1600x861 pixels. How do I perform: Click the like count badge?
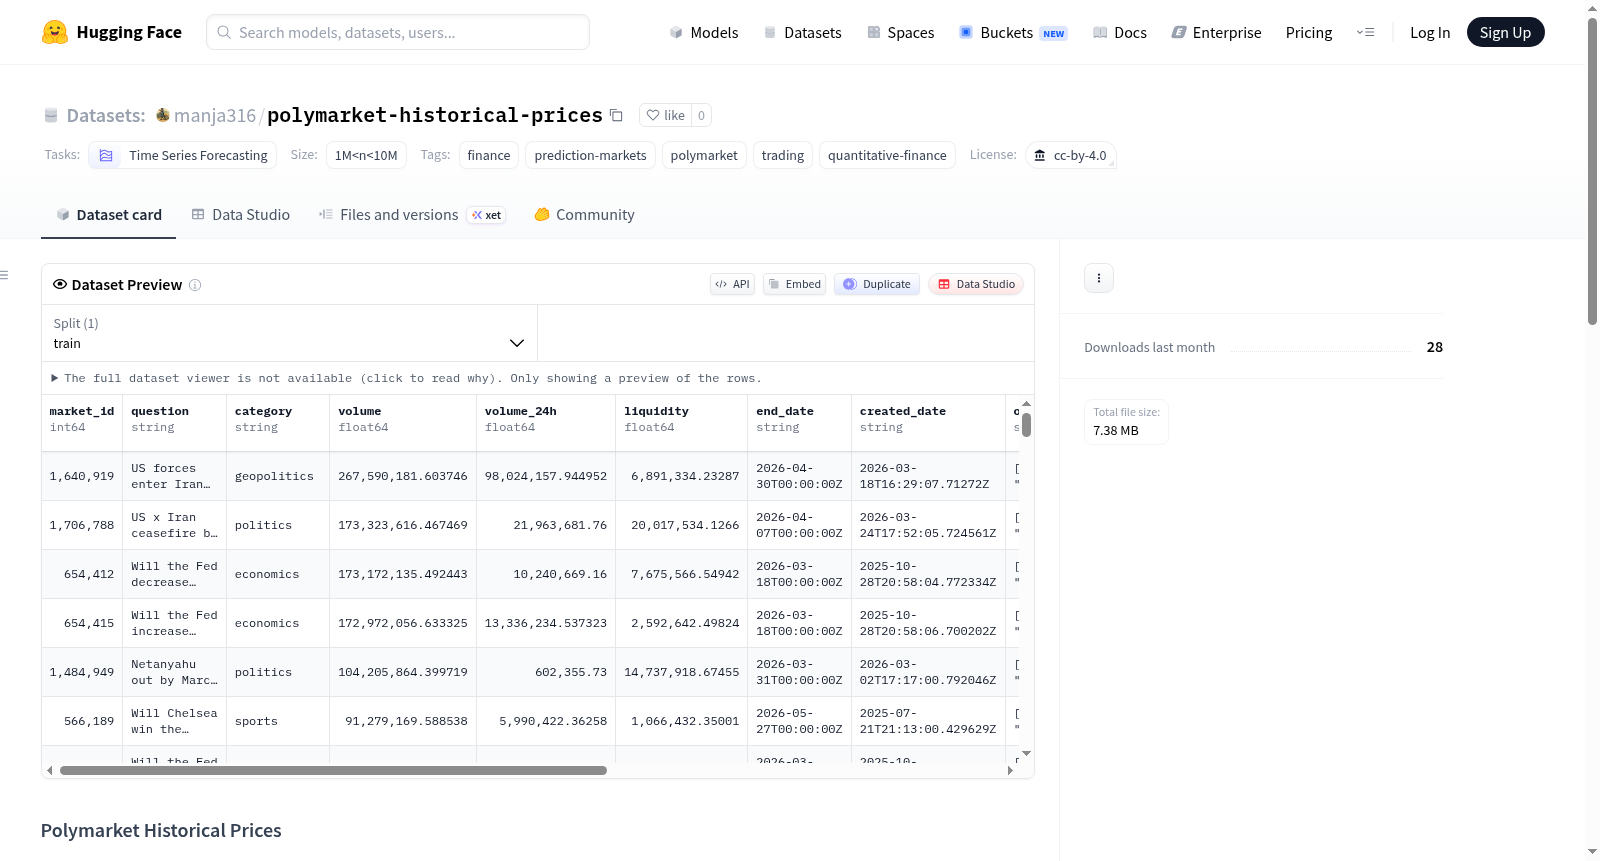pyautogui.click(x=701, y=115)
